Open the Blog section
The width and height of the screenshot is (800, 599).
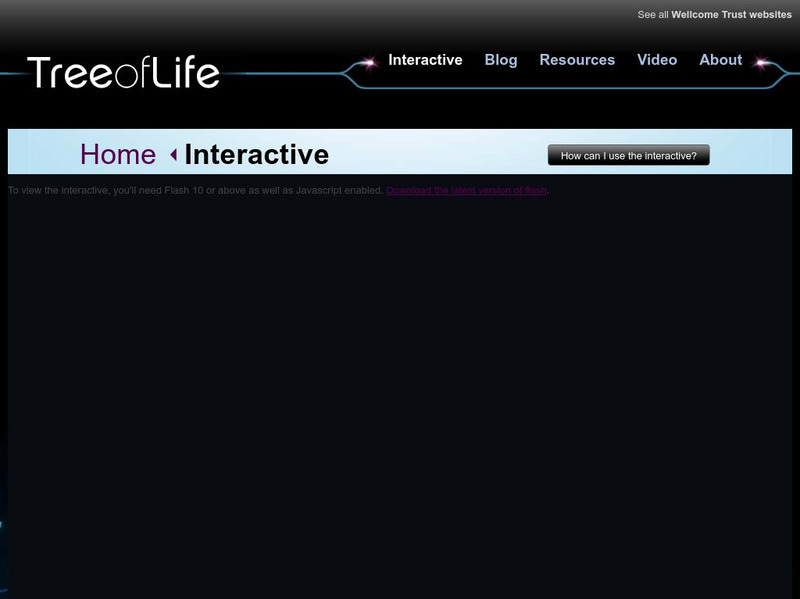[503, 60]
